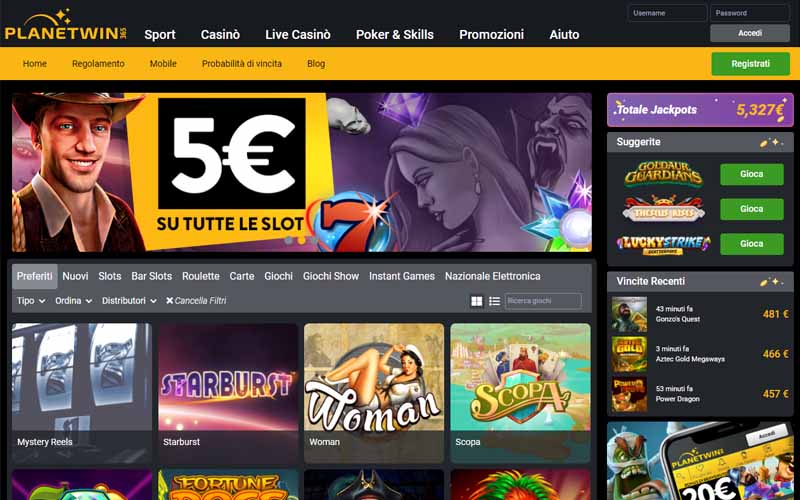Open the Starburst game thumbnail
The image size is (800, 500).
point(228,393)
